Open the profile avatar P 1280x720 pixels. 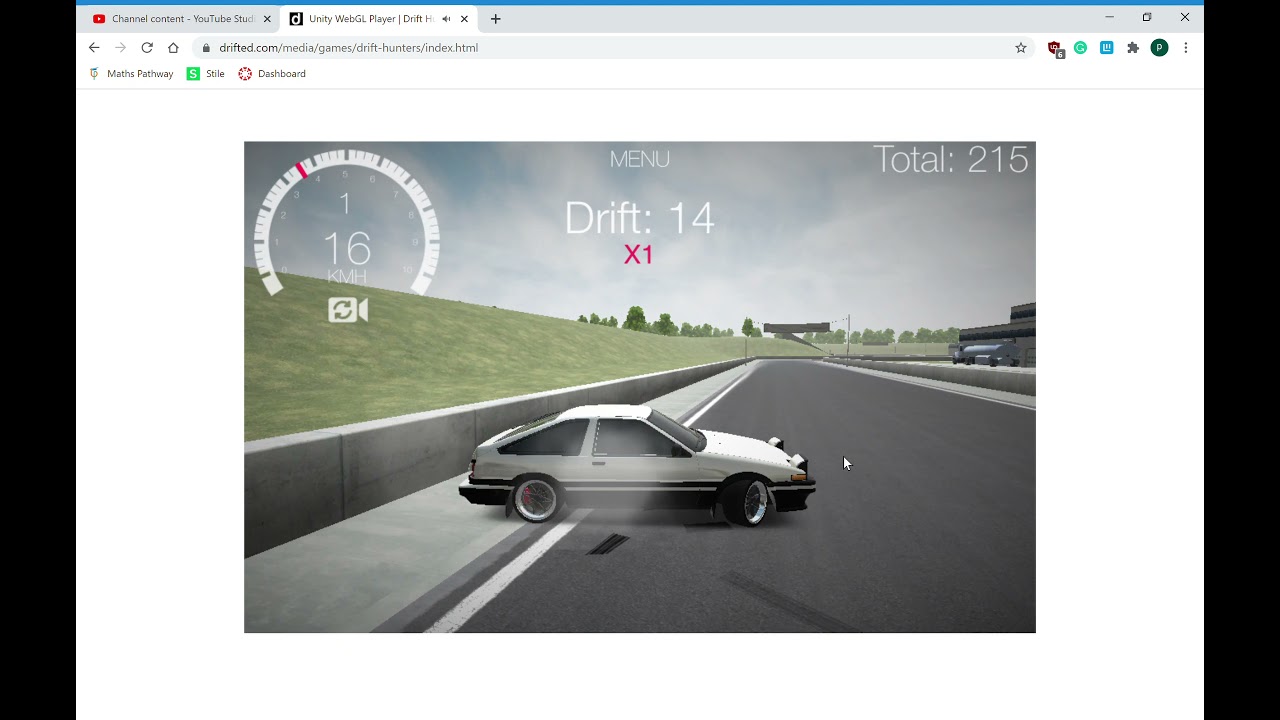1159,47
